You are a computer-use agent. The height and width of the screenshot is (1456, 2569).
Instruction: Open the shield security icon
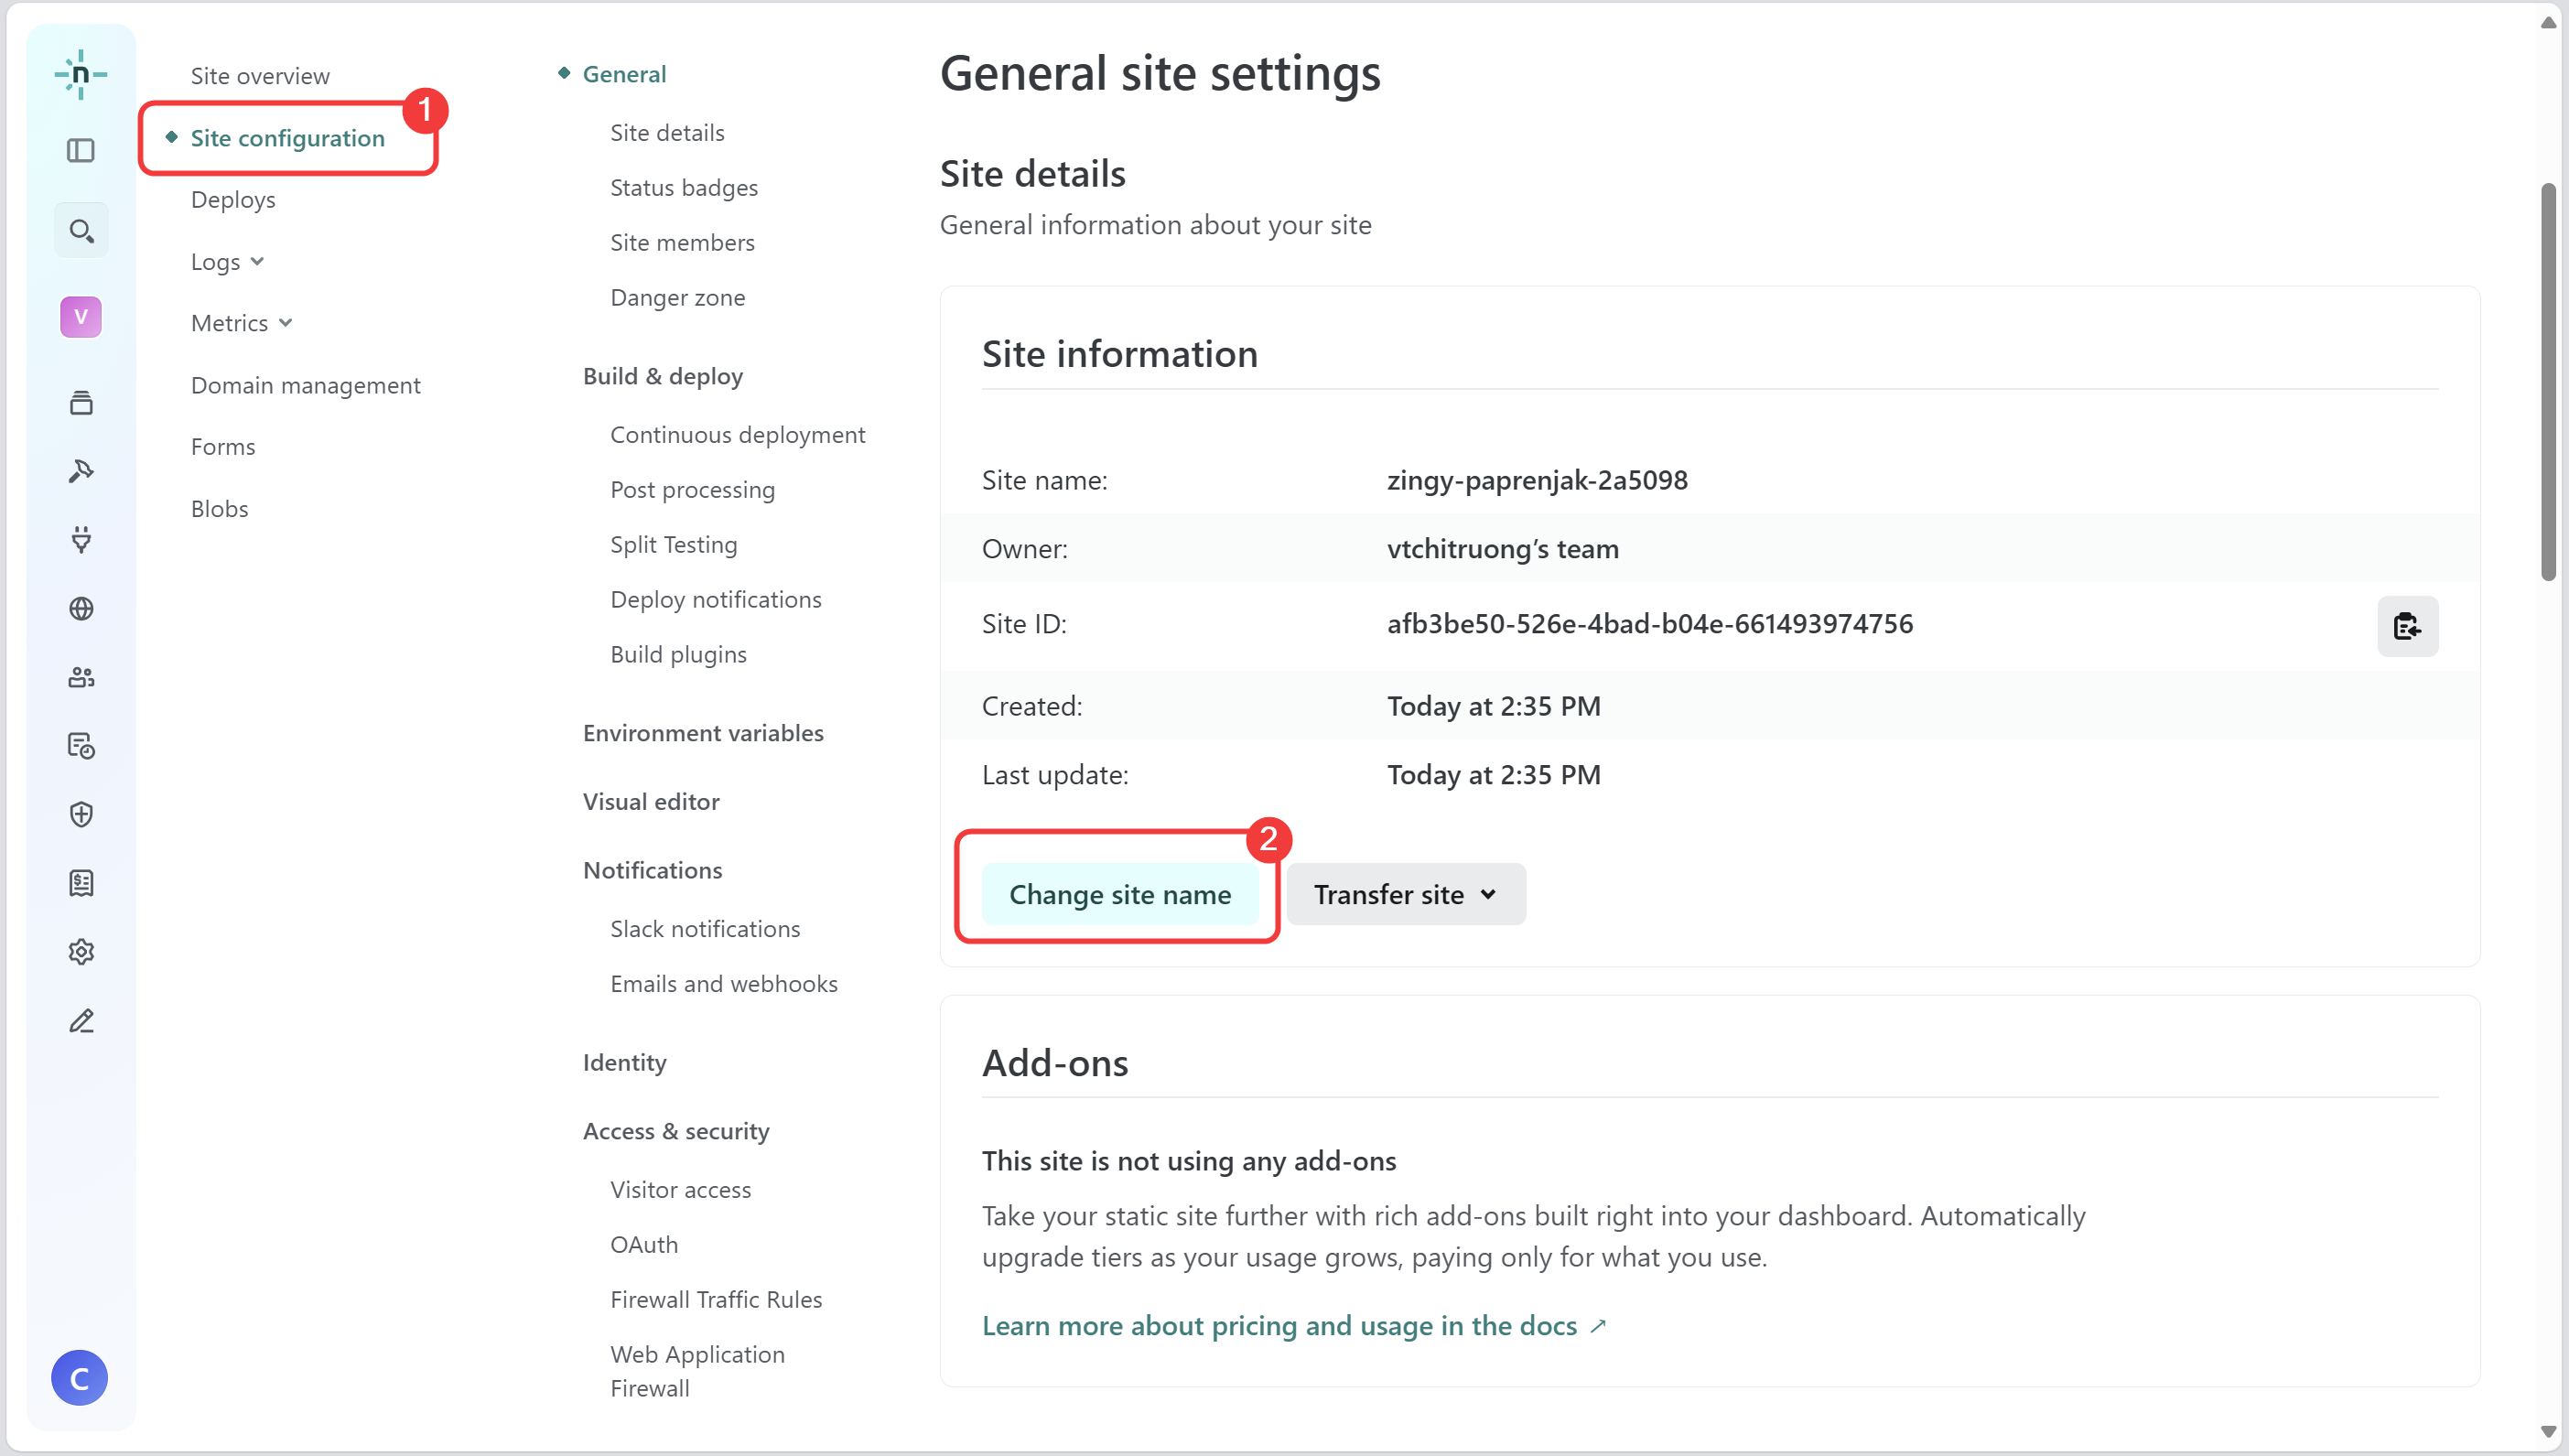tap(81, 814)
